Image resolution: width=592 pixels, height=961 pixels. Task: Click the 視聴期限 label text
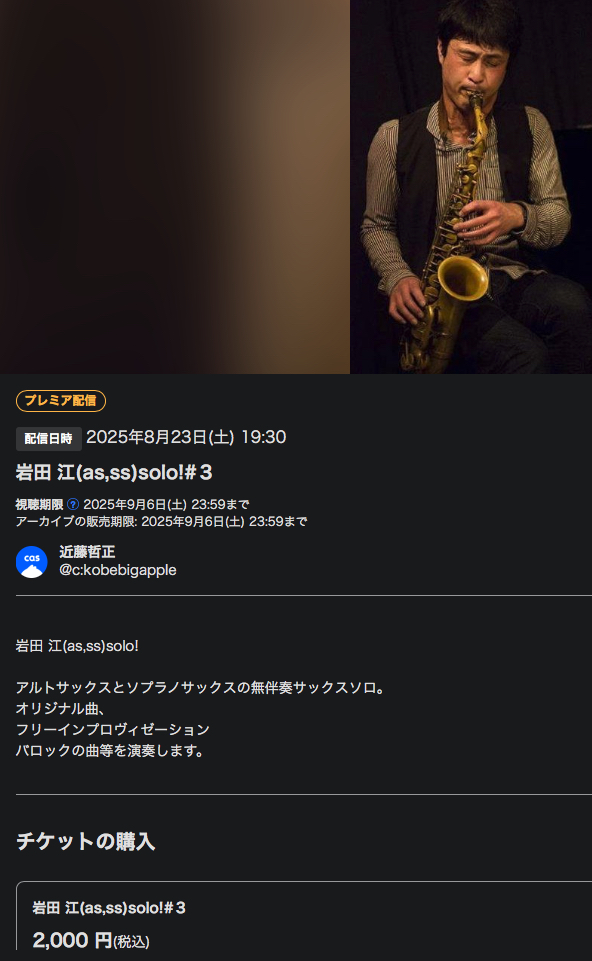pyautogui.click(x=39, y=504)
